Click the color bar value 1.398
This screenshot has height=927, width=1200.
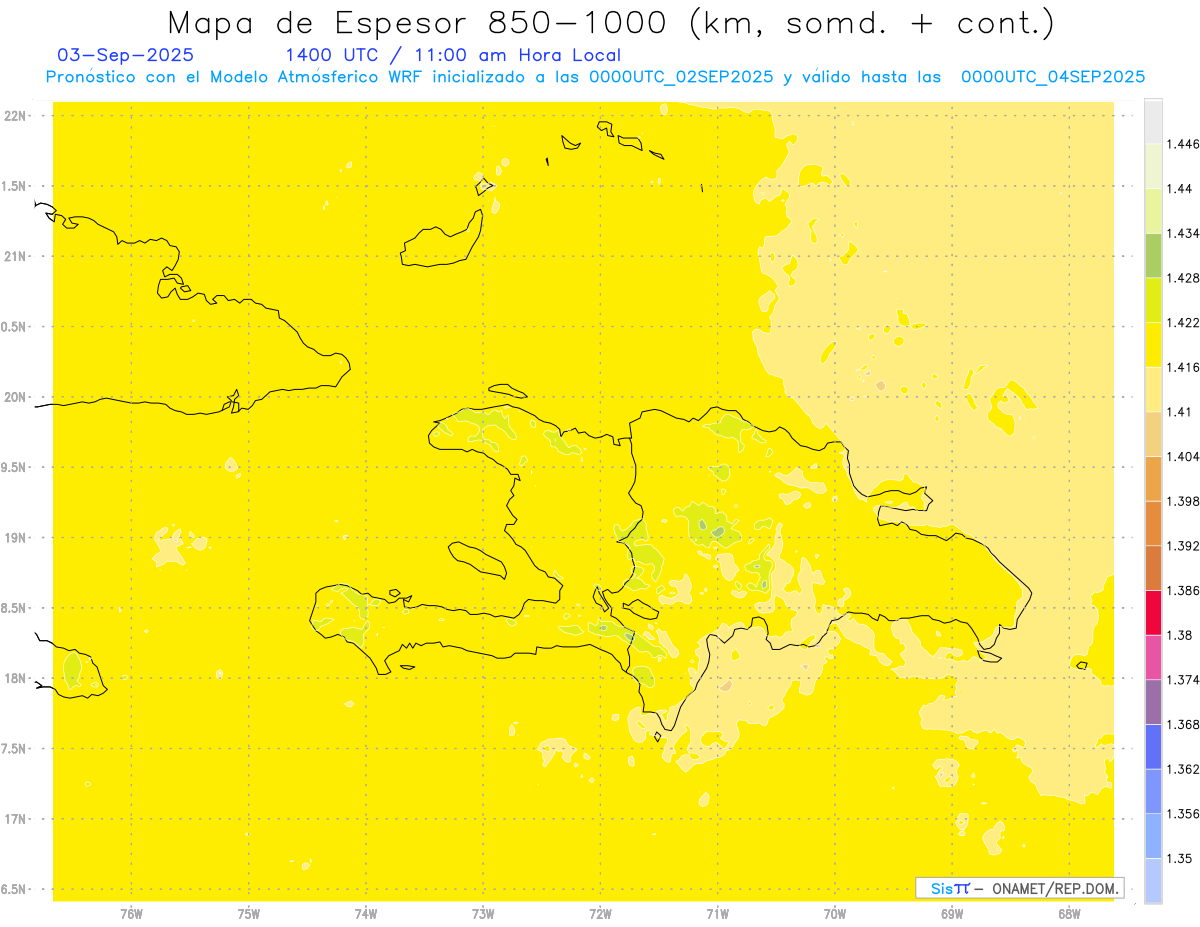click(x=1183, y=501)
